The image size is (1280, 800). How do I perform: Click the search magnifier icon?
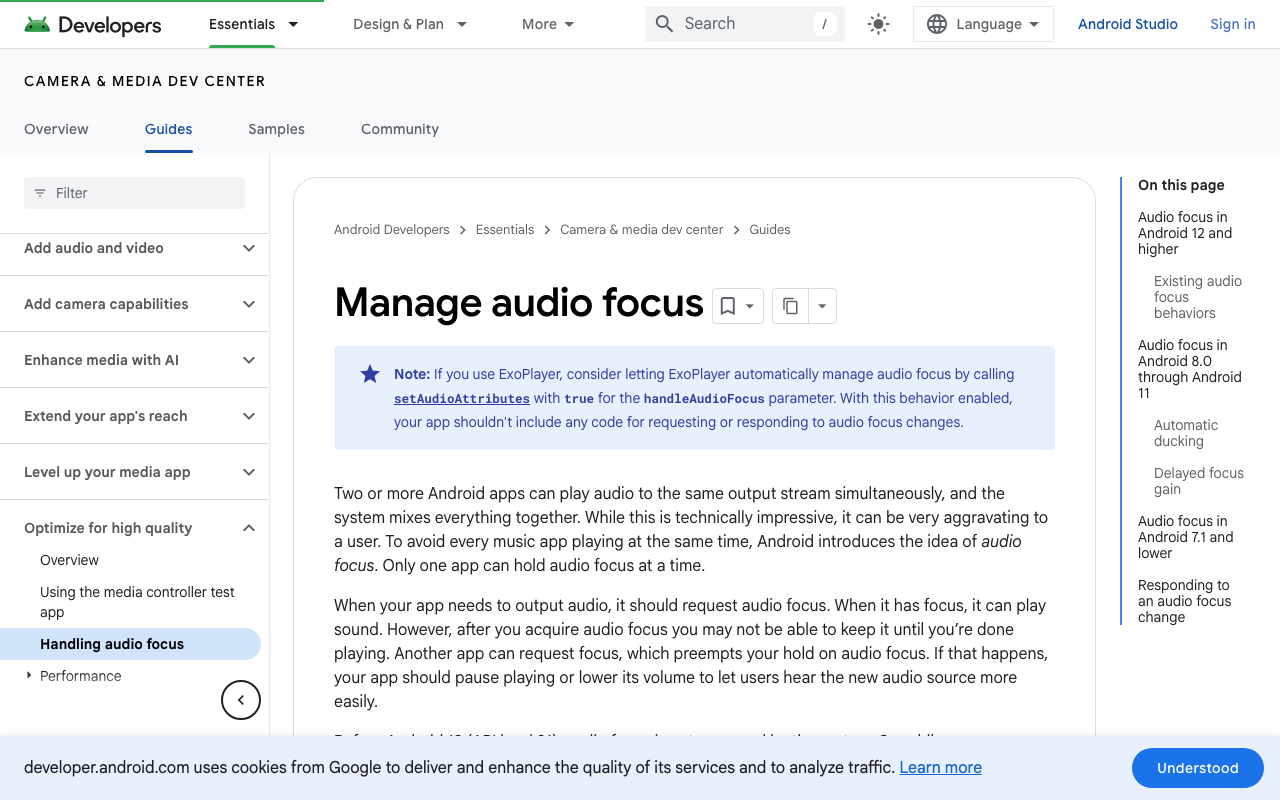664,24
